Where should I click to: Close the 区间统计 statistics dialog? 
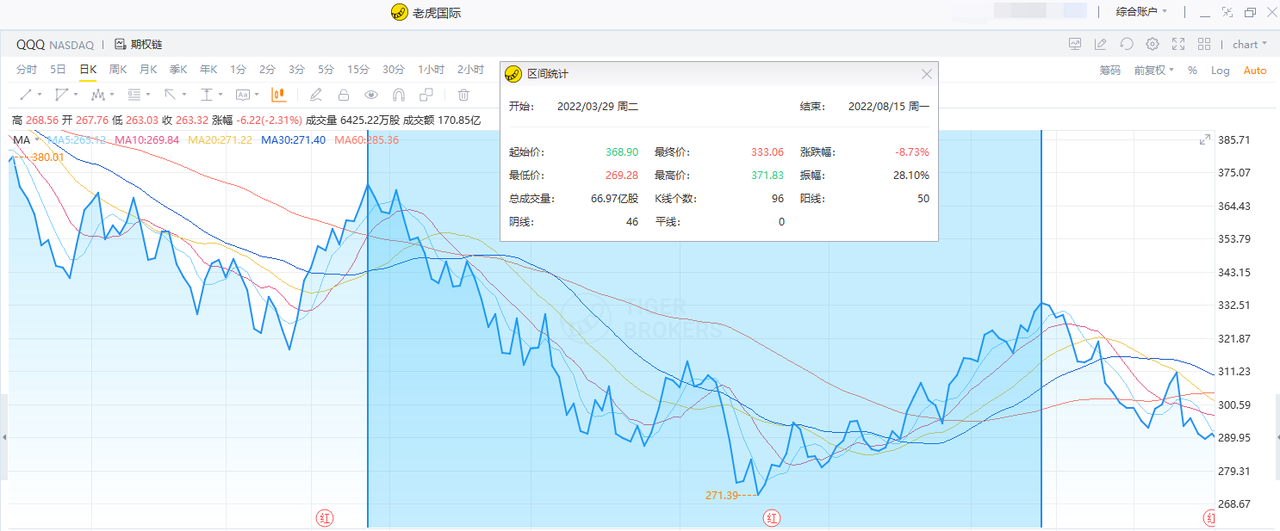(926, 74)
